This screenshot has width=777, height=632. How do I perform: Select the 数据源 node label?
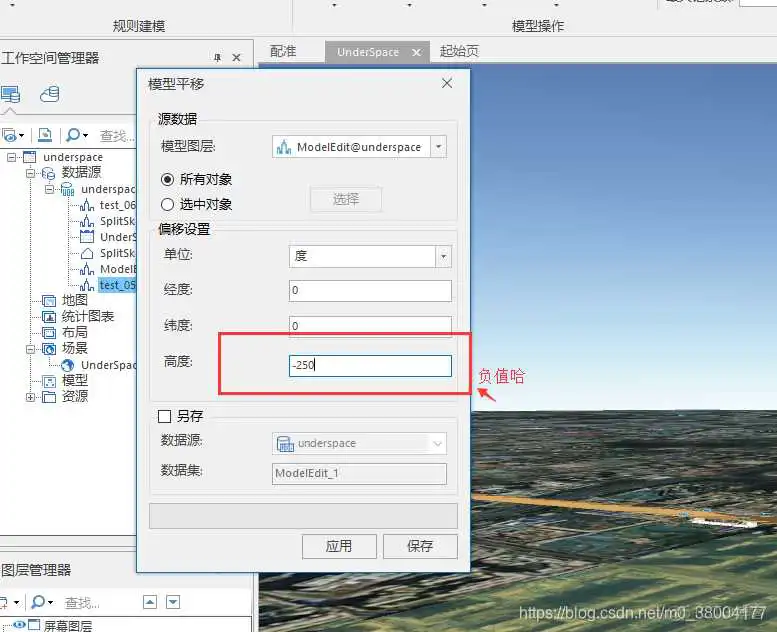point(81,172)
